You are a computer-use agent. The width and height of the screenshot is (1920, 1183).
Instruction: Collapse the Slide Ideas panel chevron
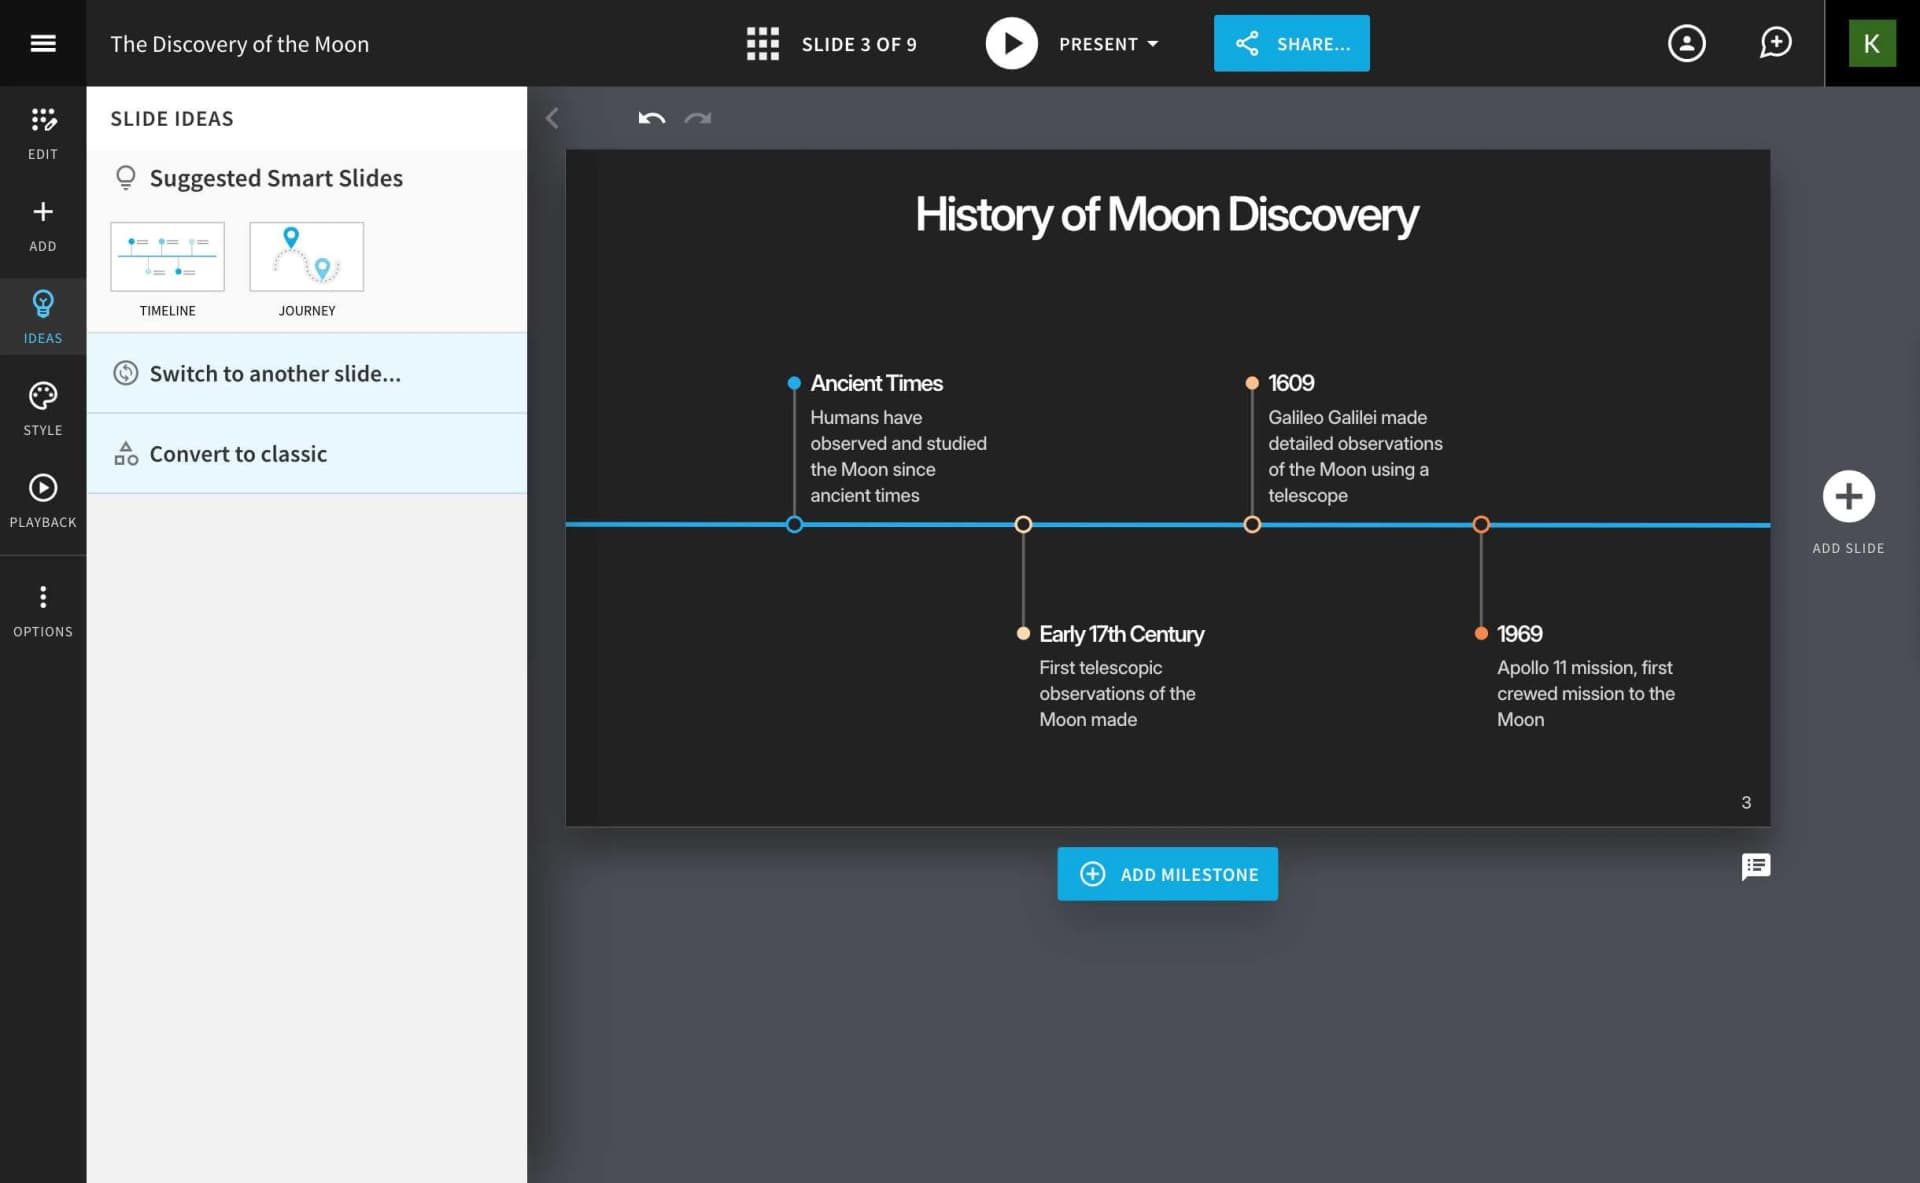pyautogui.click(x=552, y=118)
